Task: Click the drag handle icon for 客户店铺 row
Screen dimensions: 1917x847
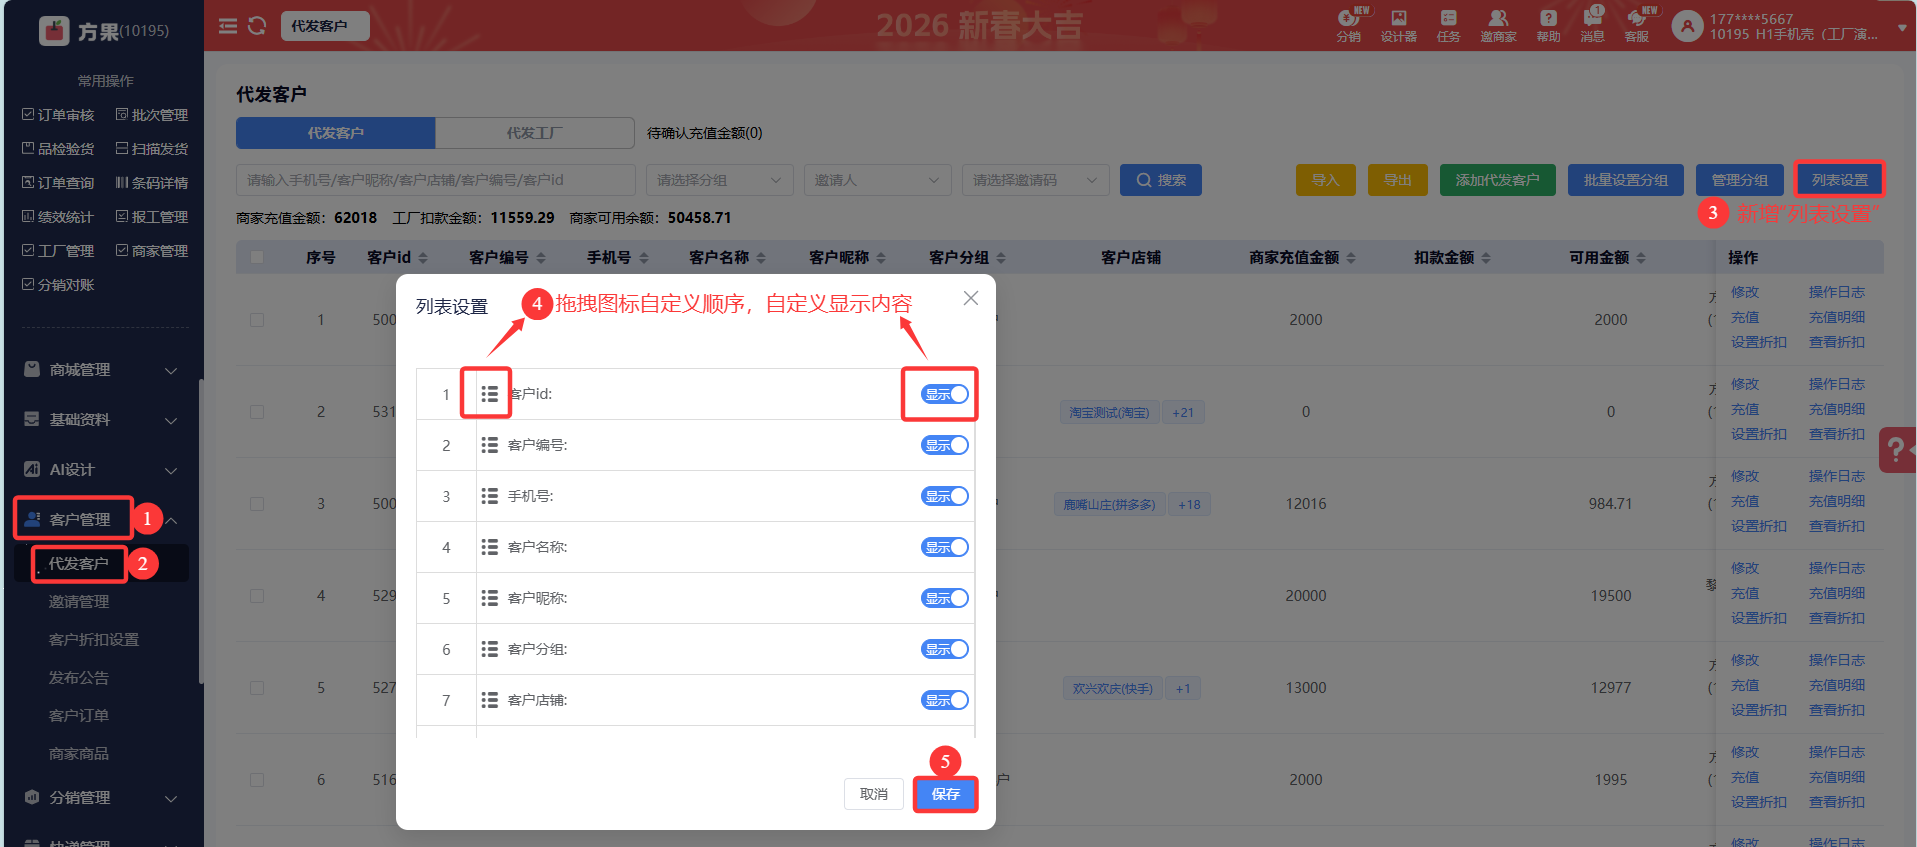Action: pyautogui.click(x=489, y=700)
